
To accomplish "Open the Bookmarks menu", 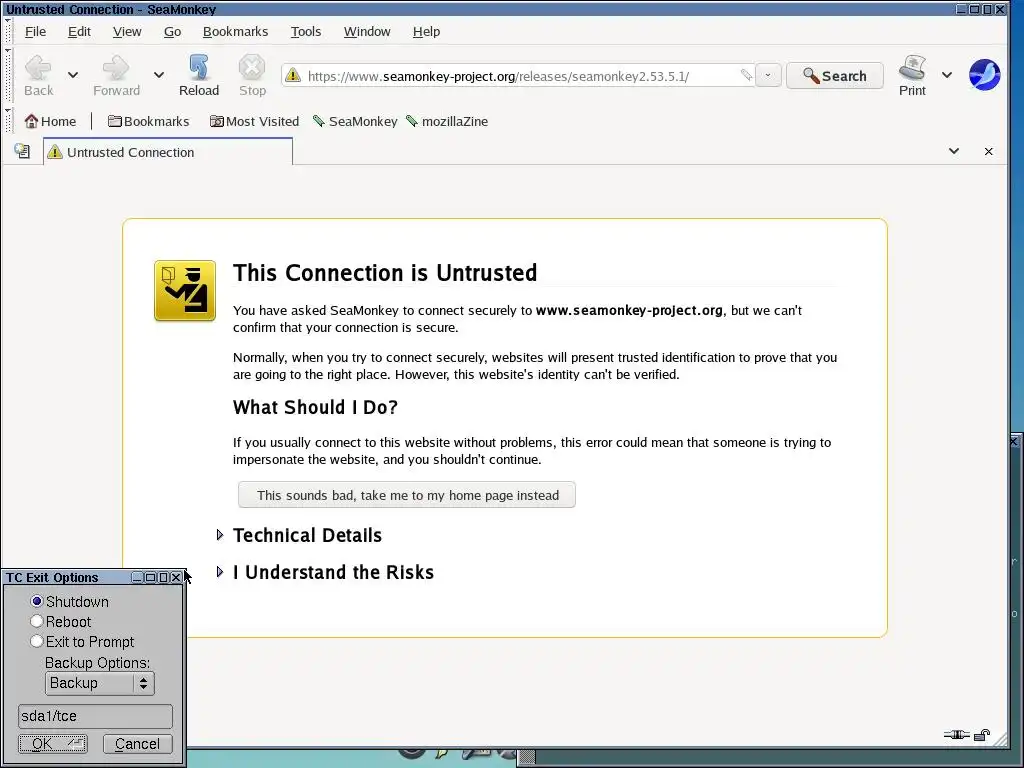I will pos(236,31).
